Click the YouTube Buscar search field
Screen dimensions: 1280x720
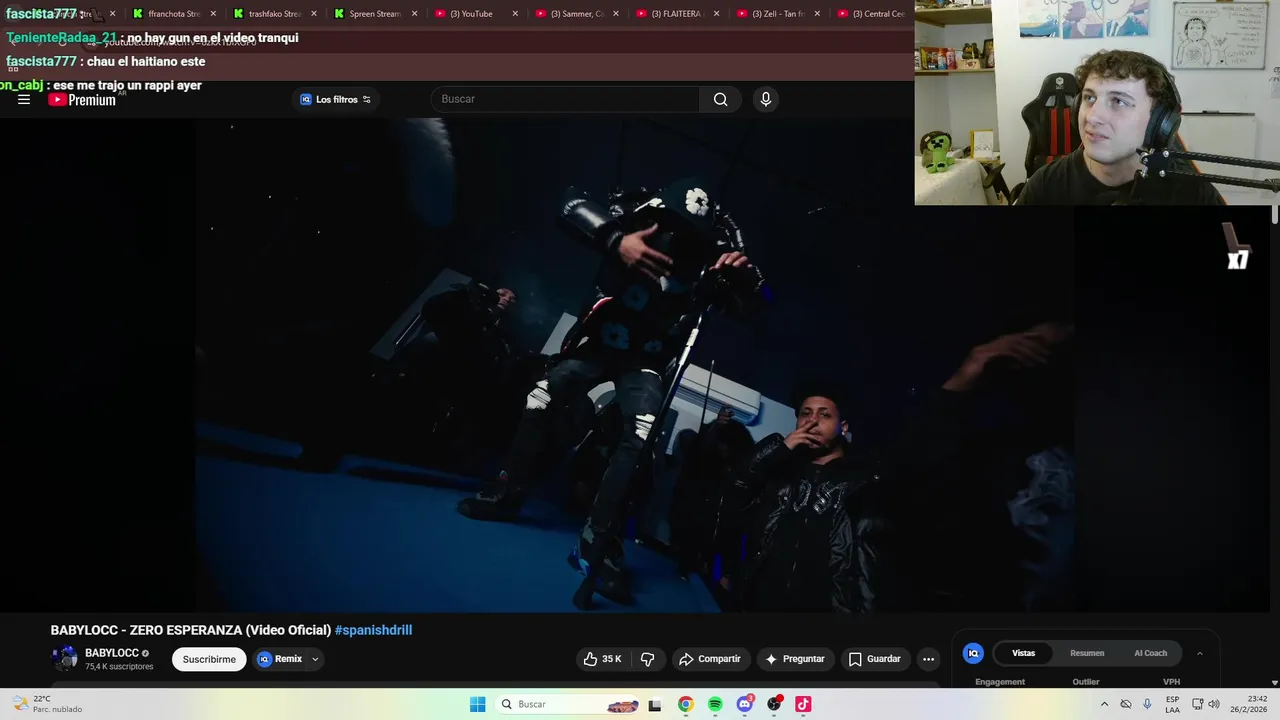(566, 99)
